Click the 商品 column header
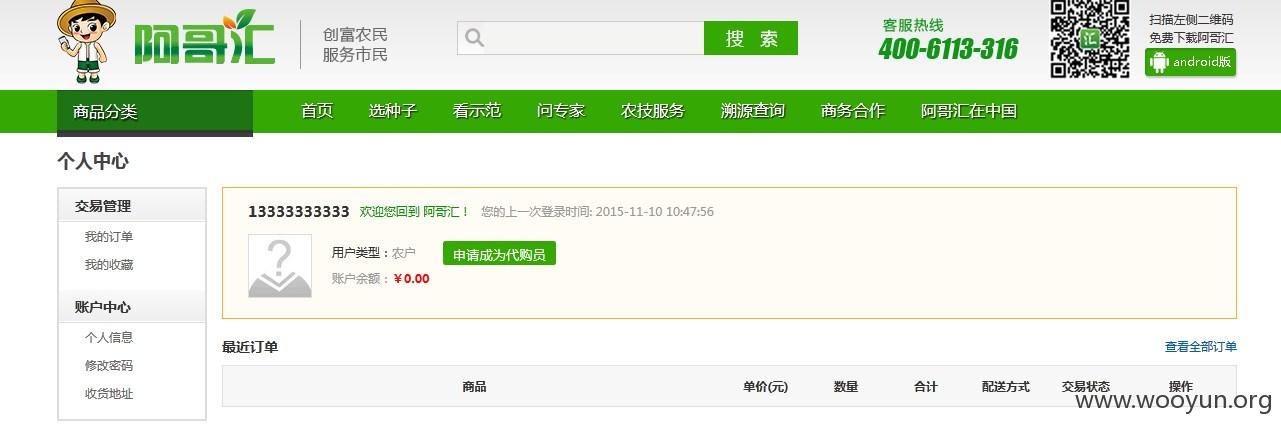Screen dimensions: 1281x429 pyautogui.click(x=475, y=387)
